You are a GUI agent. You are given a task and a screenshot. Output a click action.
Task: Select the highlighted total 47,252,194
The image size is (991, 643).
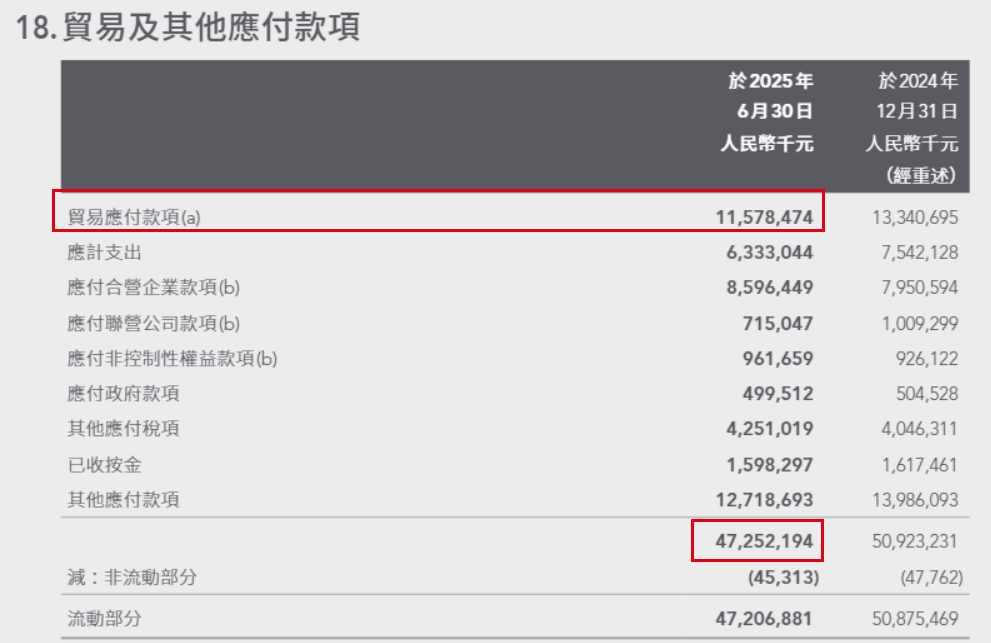click(763, 541)
